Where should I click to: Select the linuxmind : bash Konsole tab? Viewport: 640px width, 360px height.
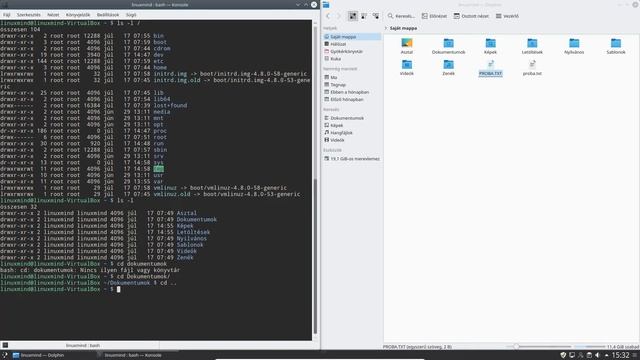(x=83, y=345)
